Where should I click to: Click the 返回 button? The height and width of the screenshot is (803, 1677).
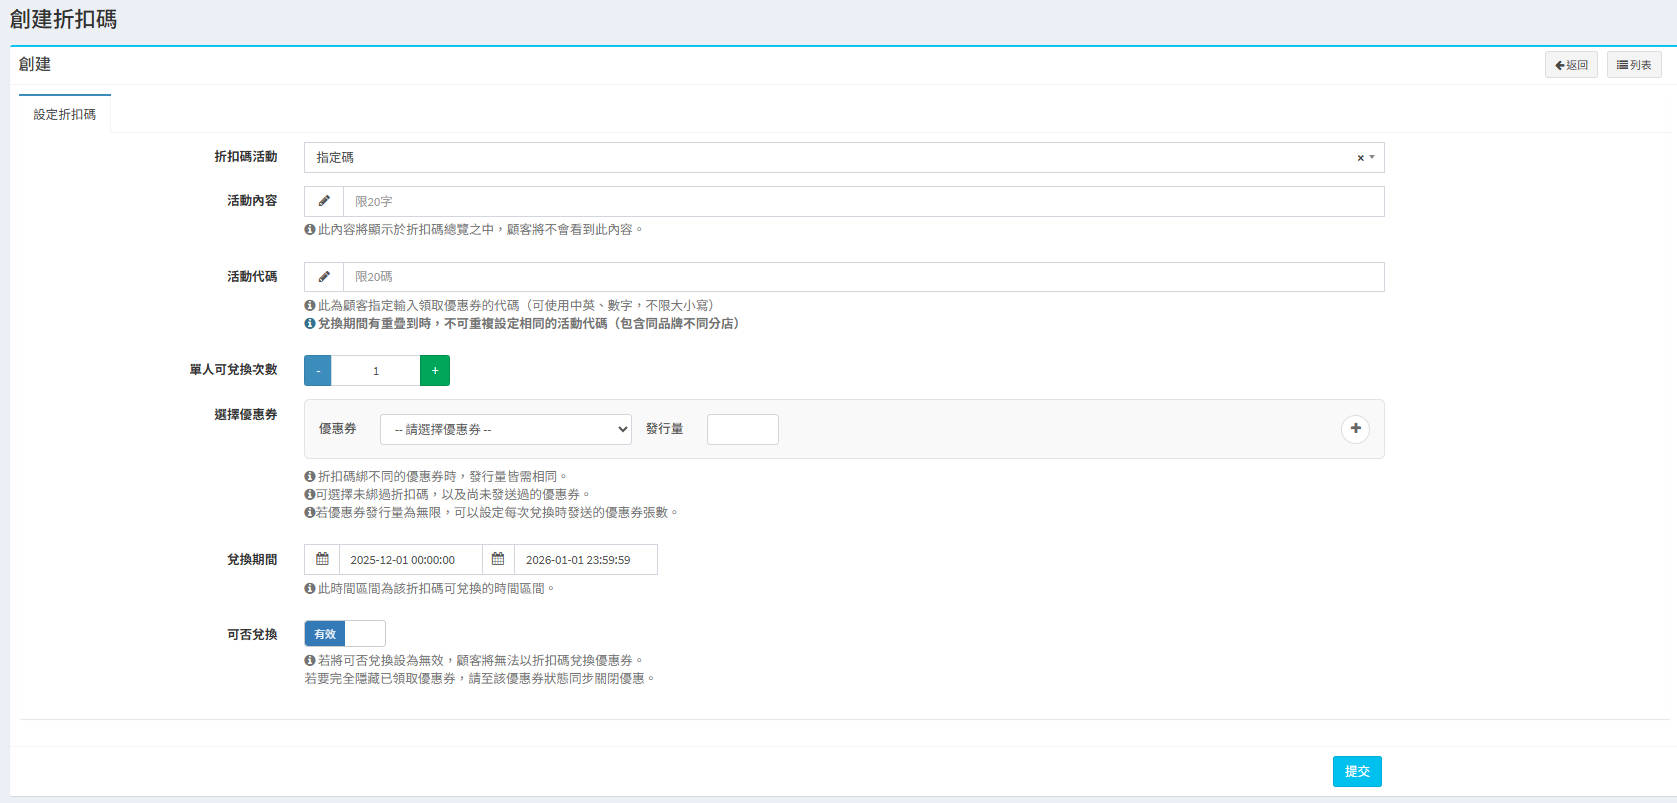[x=1571, y=65]
